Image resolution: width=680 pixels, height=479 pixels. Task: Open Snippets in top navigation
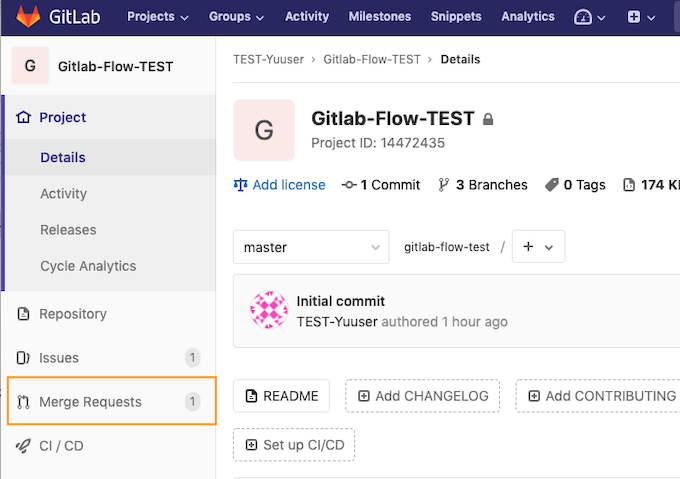point(456,16)
